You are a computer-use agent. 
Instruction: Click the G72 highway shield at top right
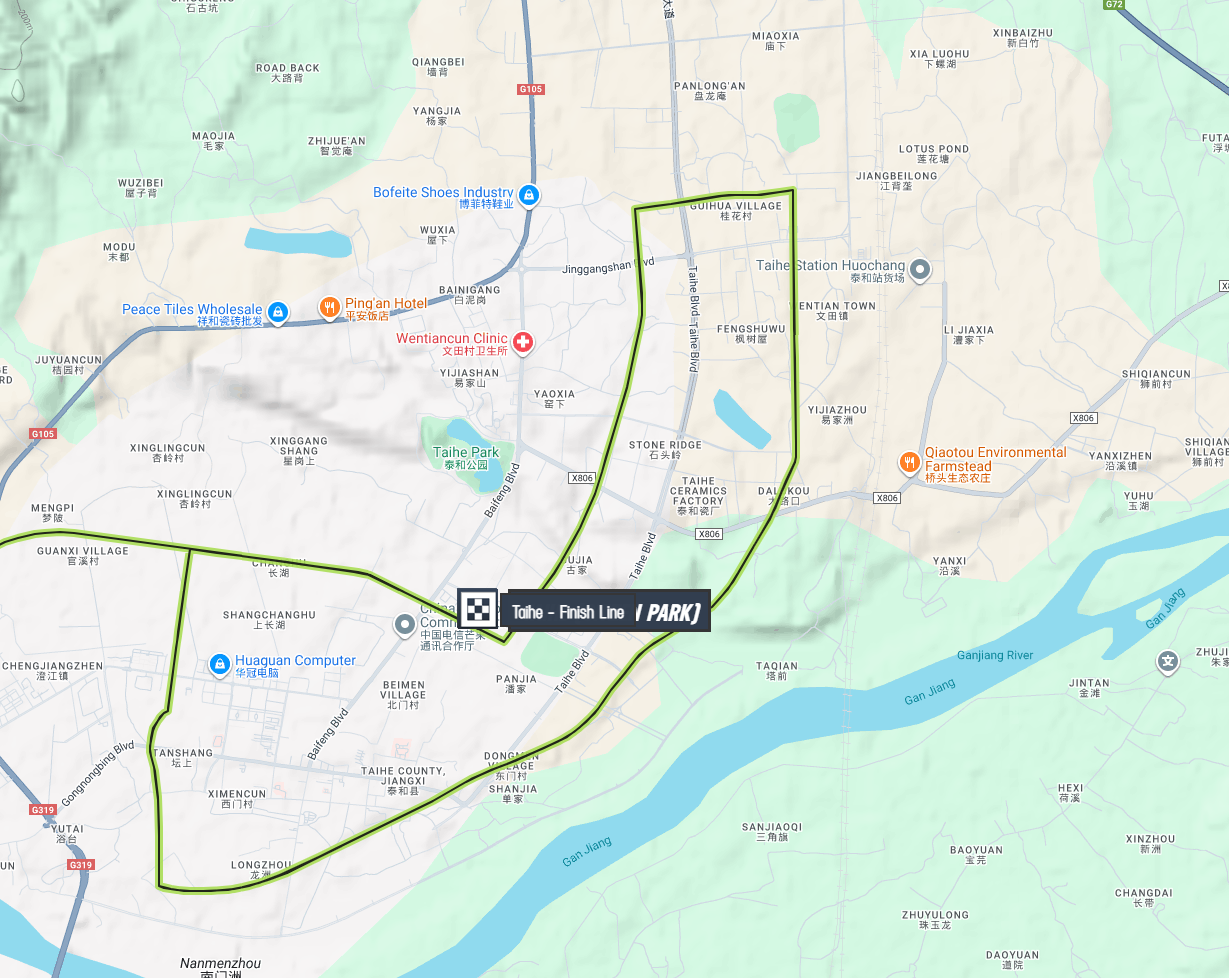pos(1114,5)
